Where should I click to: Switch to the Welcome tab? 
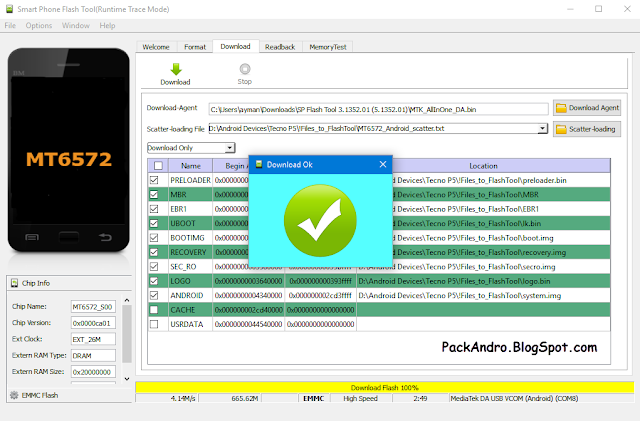point(156,47)
